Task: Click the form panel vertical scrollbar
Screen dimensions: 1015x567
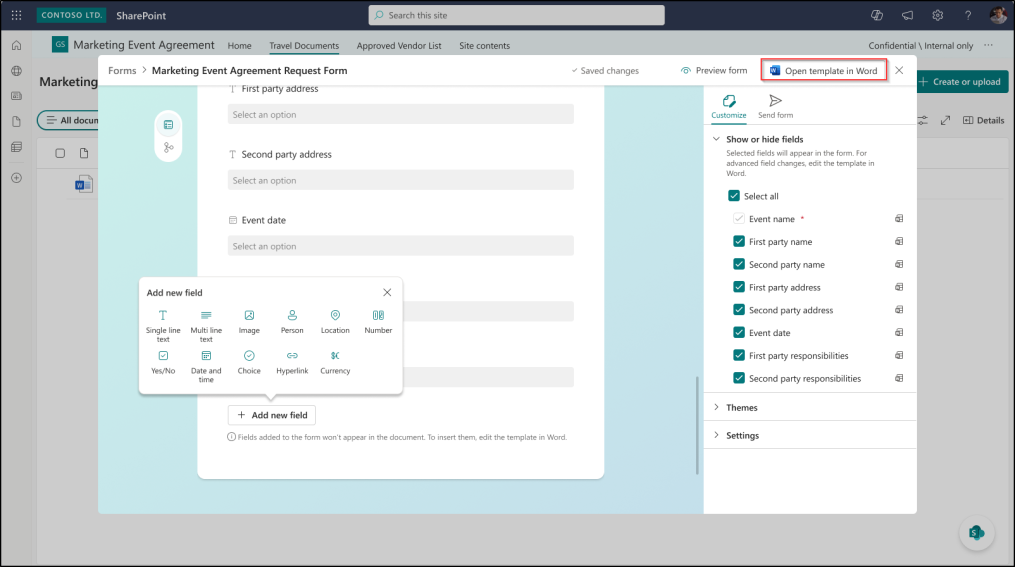Action: click(697, 425)
